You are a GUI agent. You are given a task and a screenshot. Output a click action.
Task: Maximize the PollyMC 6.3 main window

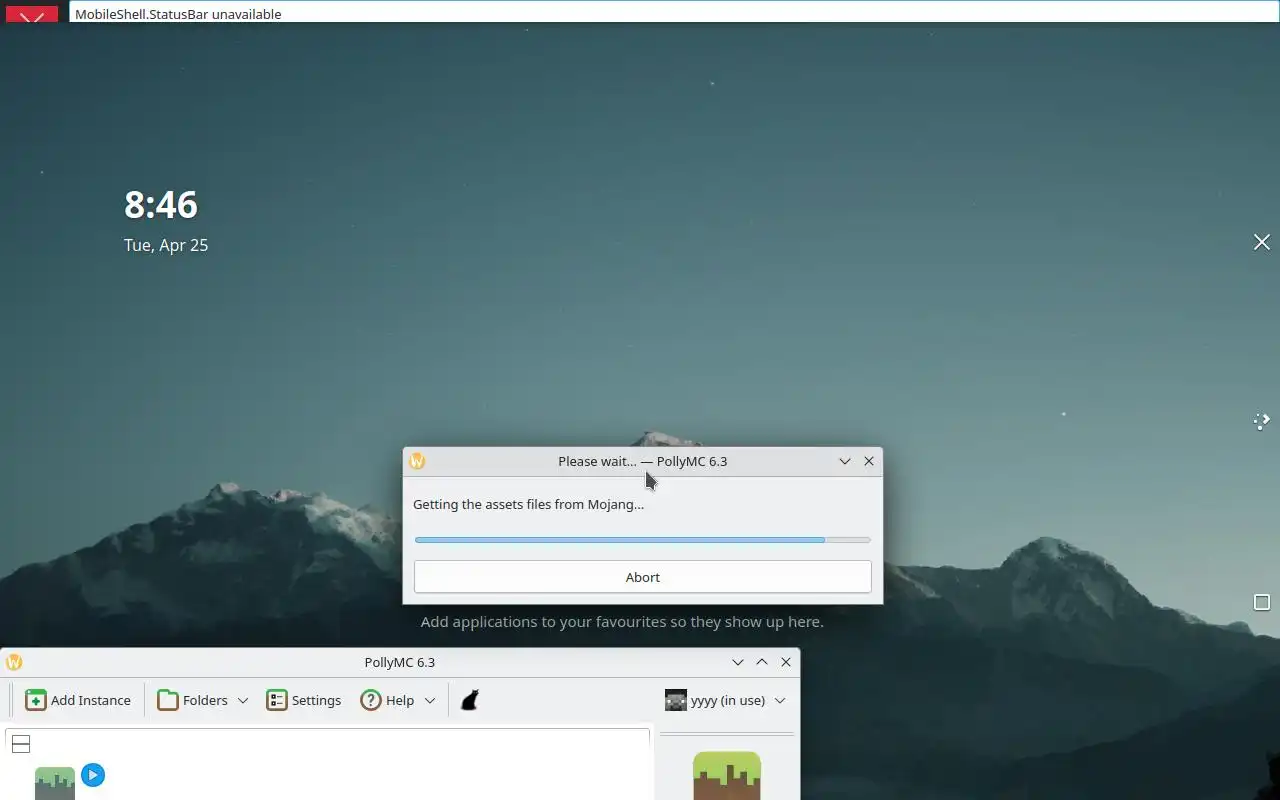pos(762,662)
